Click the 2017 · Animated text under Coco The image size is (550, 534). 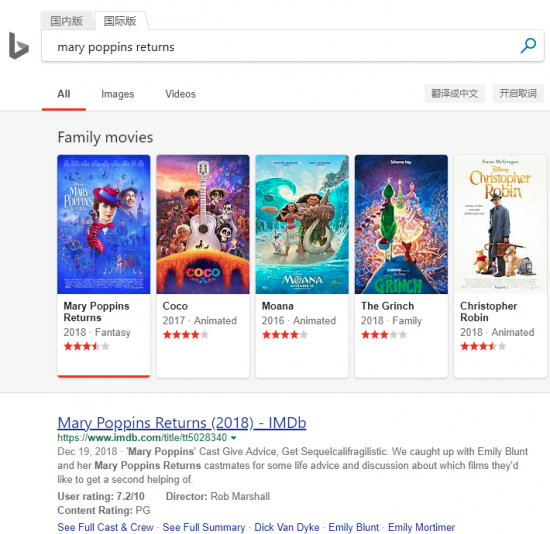coord(200,320)
